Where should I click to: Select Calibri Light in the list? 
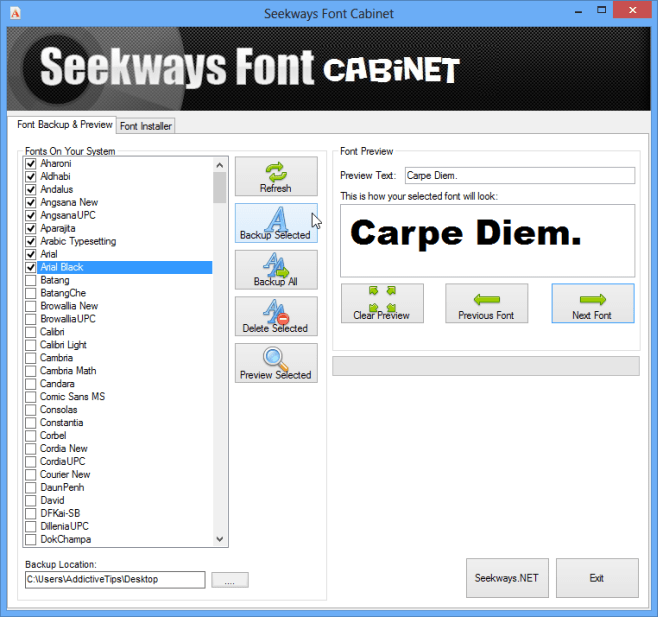pos(63,345)
